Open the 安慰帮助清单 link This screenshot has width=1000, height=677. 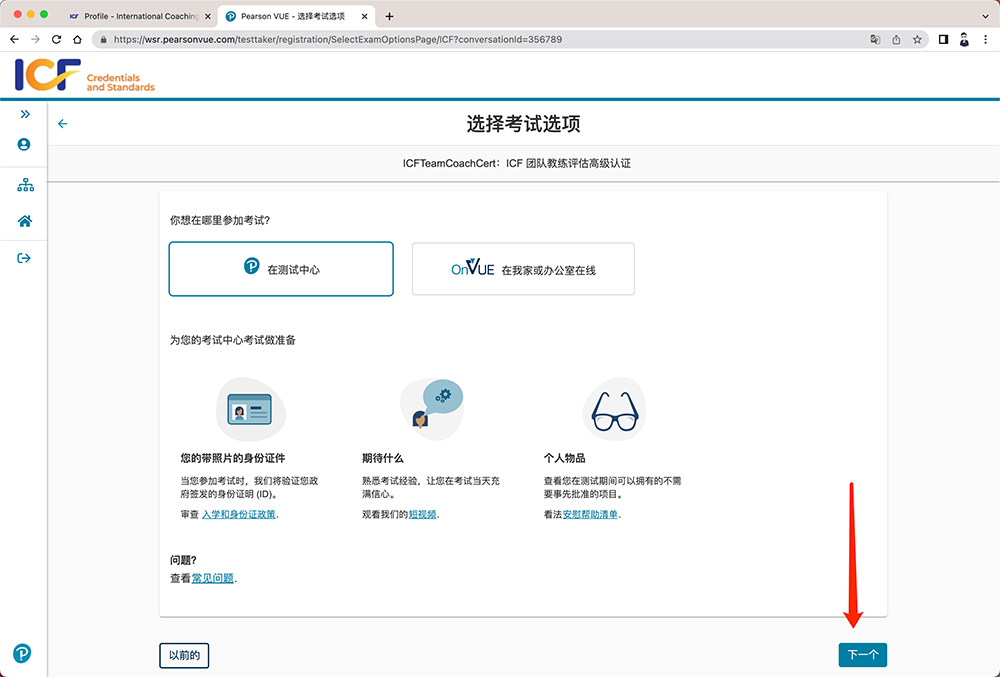point(590,514)
